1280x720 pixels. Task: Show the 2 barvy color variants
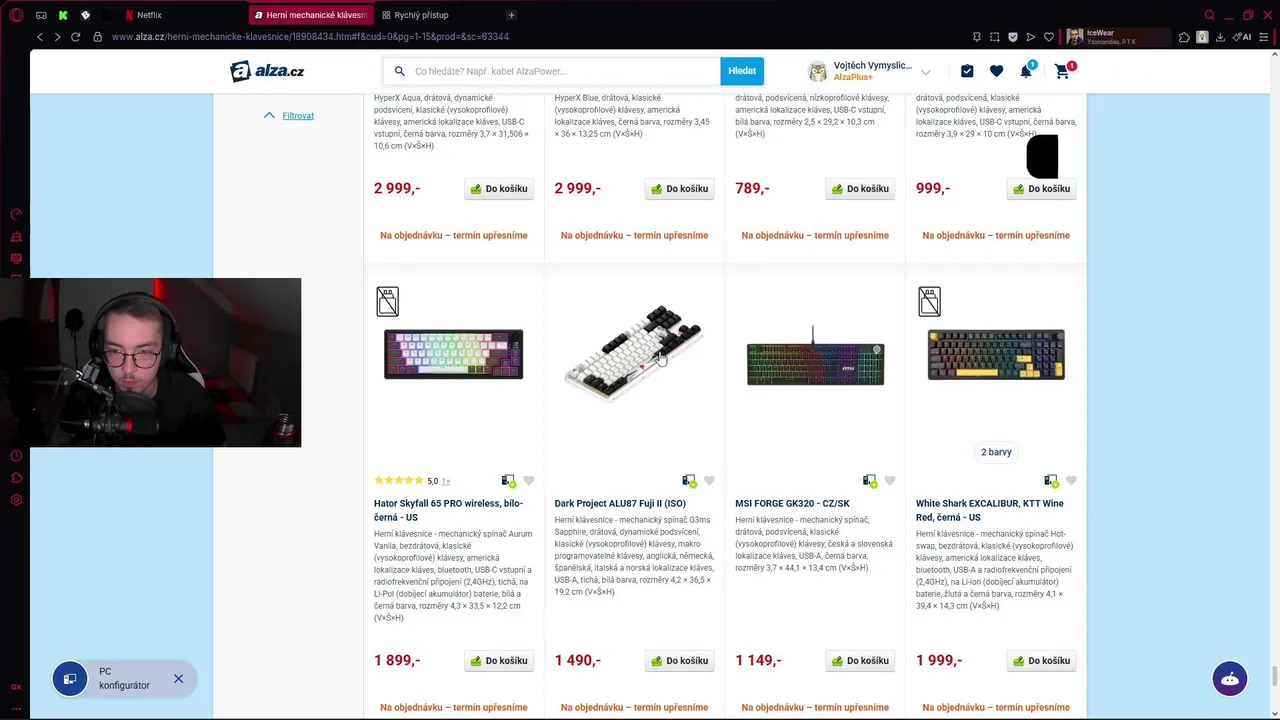coord(996,452)
